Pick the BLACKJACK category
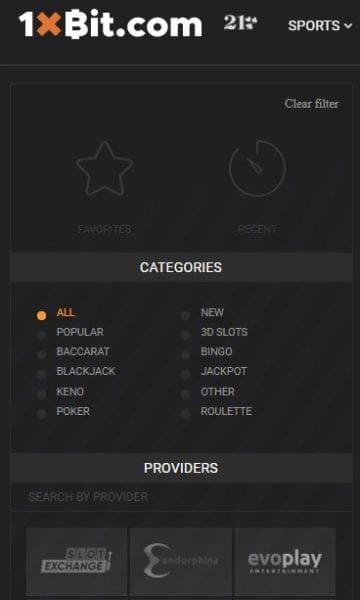 86,371
